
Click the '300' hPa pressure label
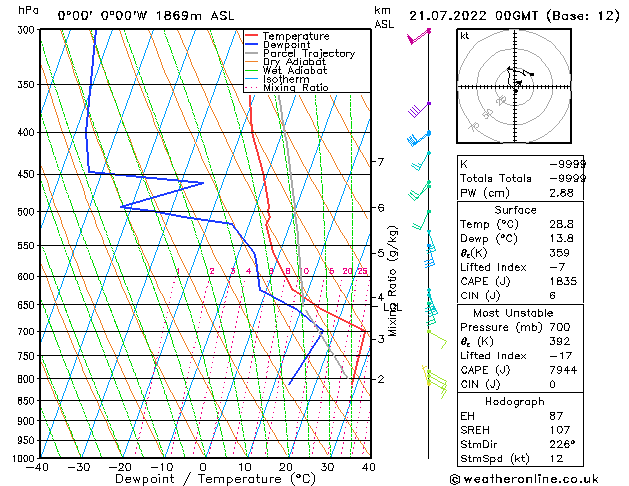pos(28,30)
